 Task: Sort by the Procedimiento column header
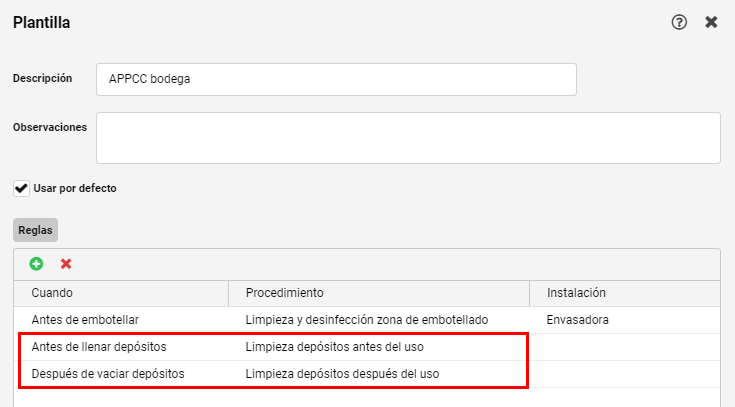point(379,293)
